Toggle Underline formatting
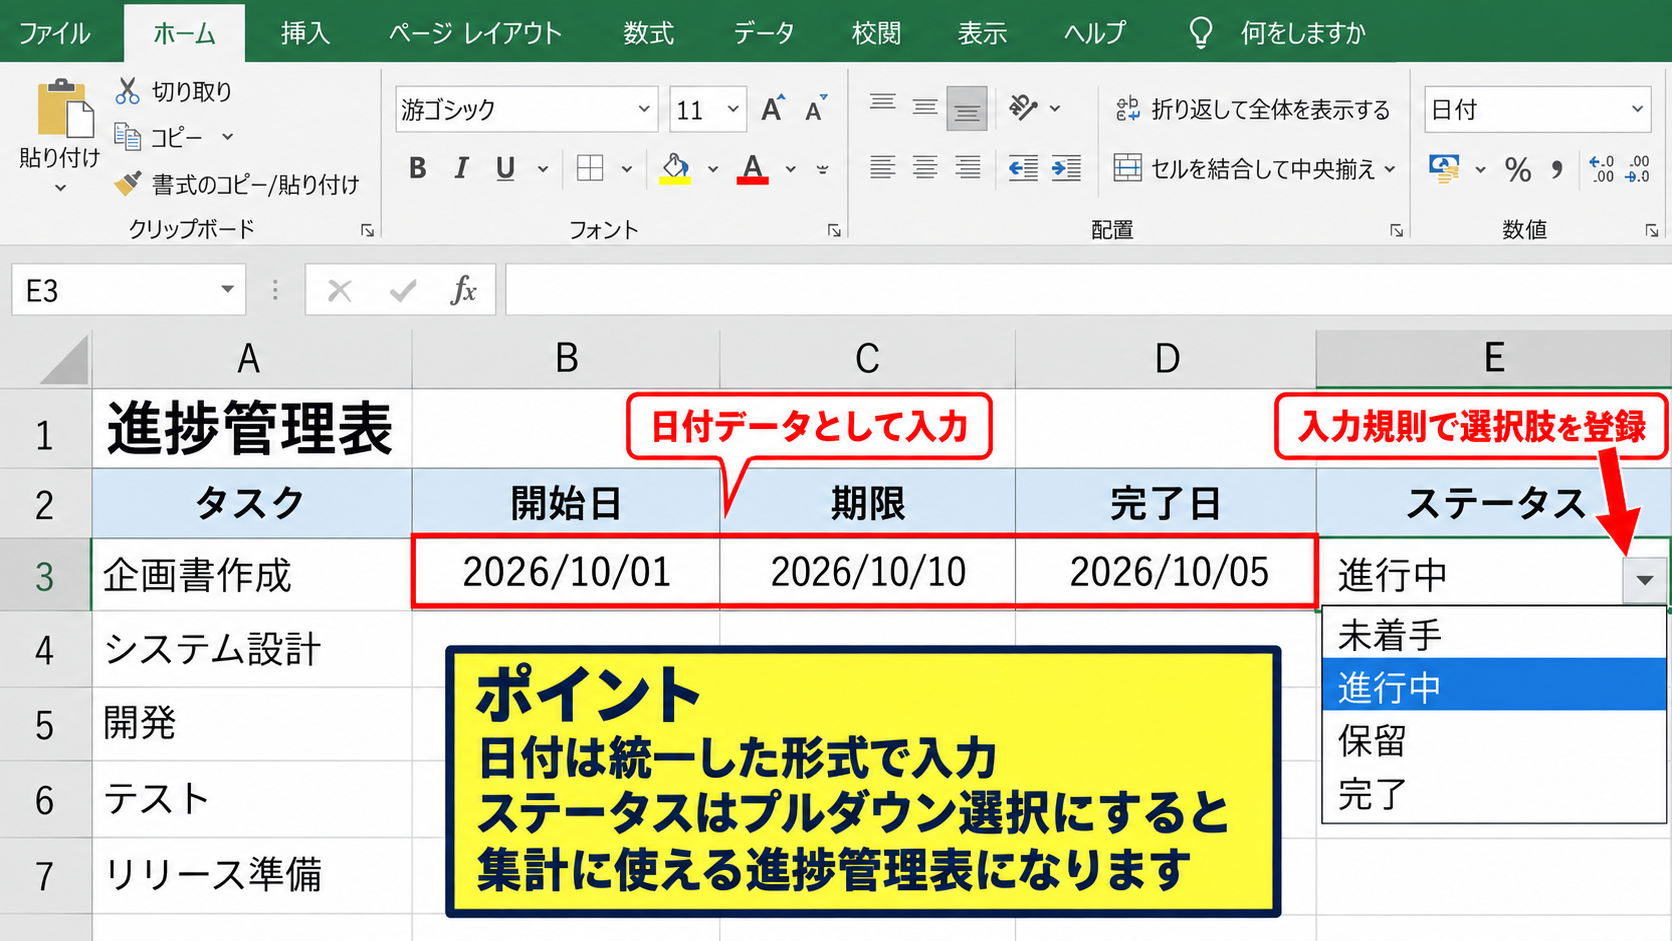Image resolution: width=1672 pixels, height=941 pixels. point(505,168)
